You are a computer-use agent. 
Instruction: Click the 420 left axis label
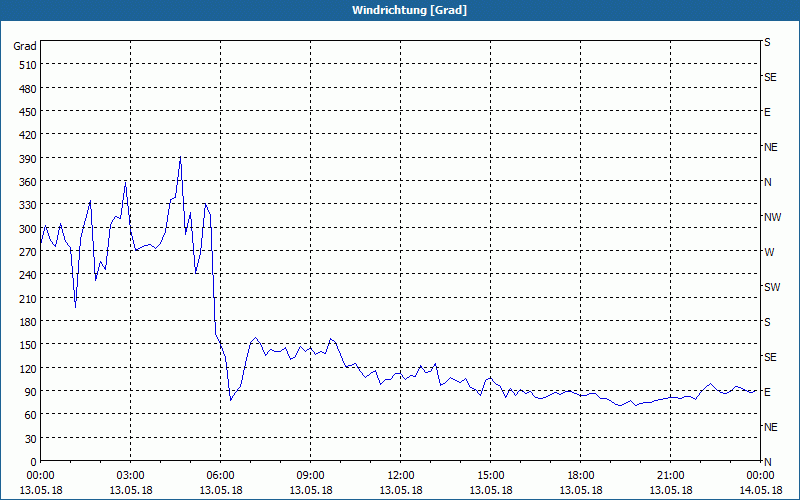tap(28, 136)
